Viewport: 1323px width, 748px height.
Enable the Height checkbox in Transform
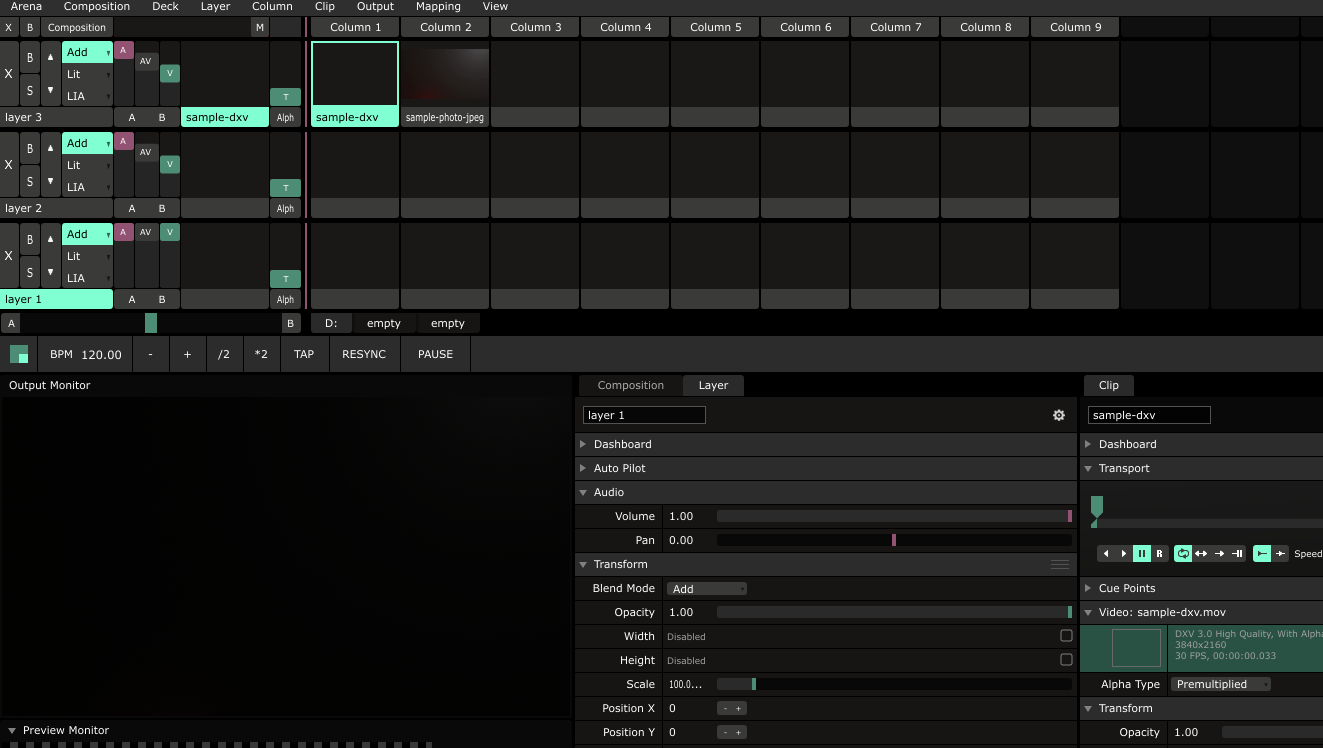(x=1066, y=660)
